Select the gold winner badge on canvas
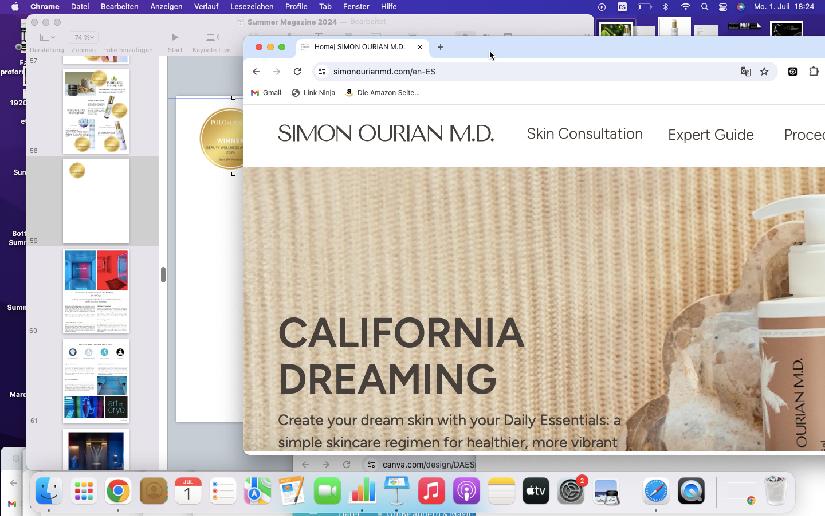Screen dimensions: 825x516 222,138
